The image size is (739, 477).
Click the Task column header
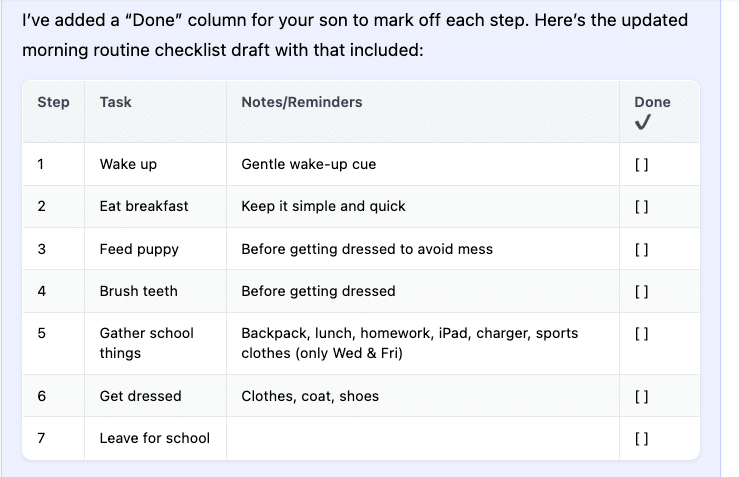click(115, 102)
